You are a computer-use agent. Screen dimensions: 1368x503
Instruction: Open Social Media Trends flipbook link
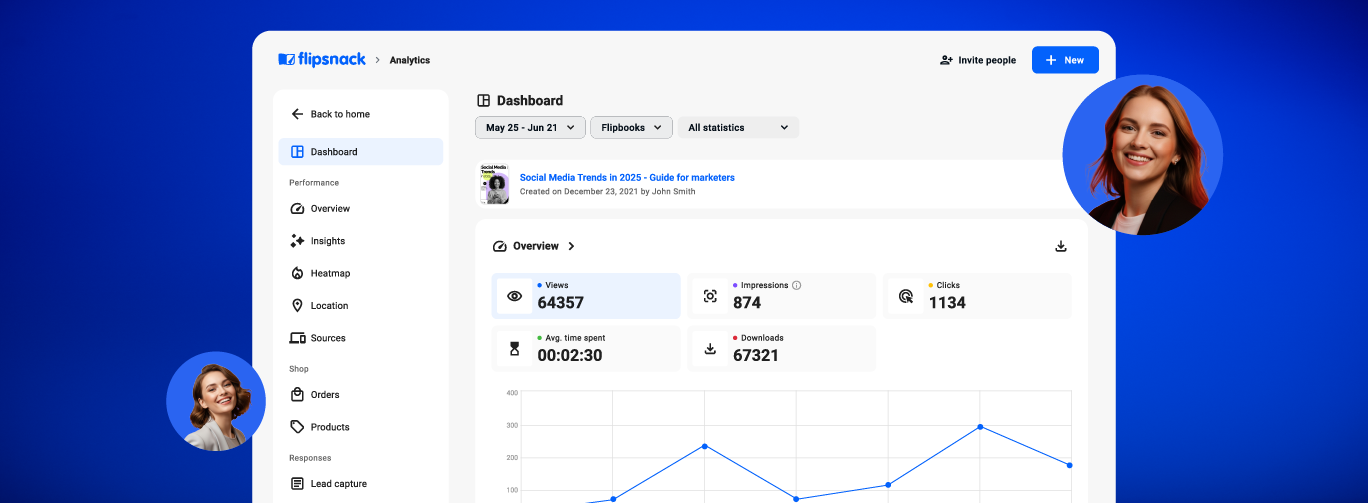tap(627, 177)
